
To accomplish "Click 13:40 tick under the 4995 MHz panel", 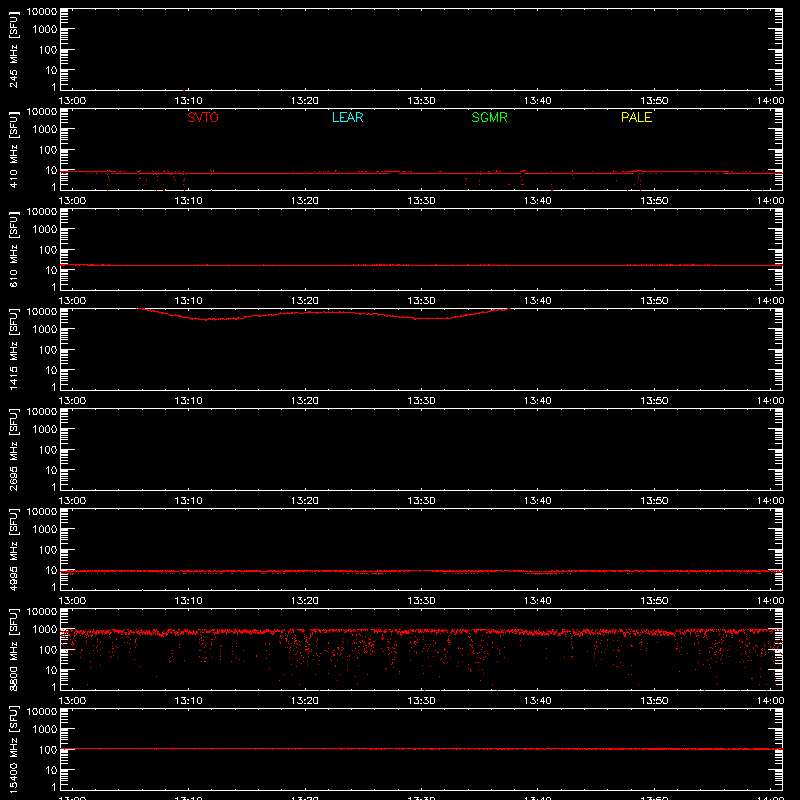I will point(538,601).
